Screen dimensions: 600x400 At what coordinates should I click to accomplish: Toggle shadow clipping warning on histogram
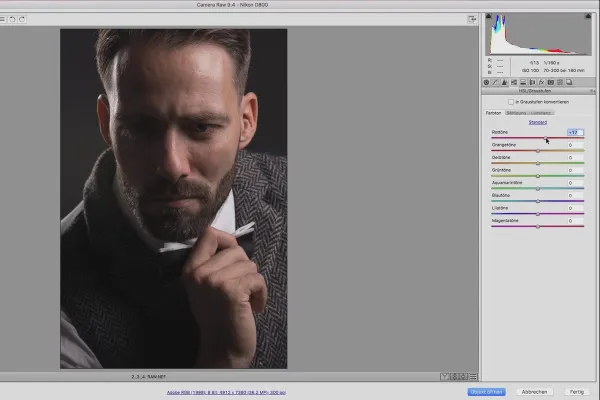489,16
